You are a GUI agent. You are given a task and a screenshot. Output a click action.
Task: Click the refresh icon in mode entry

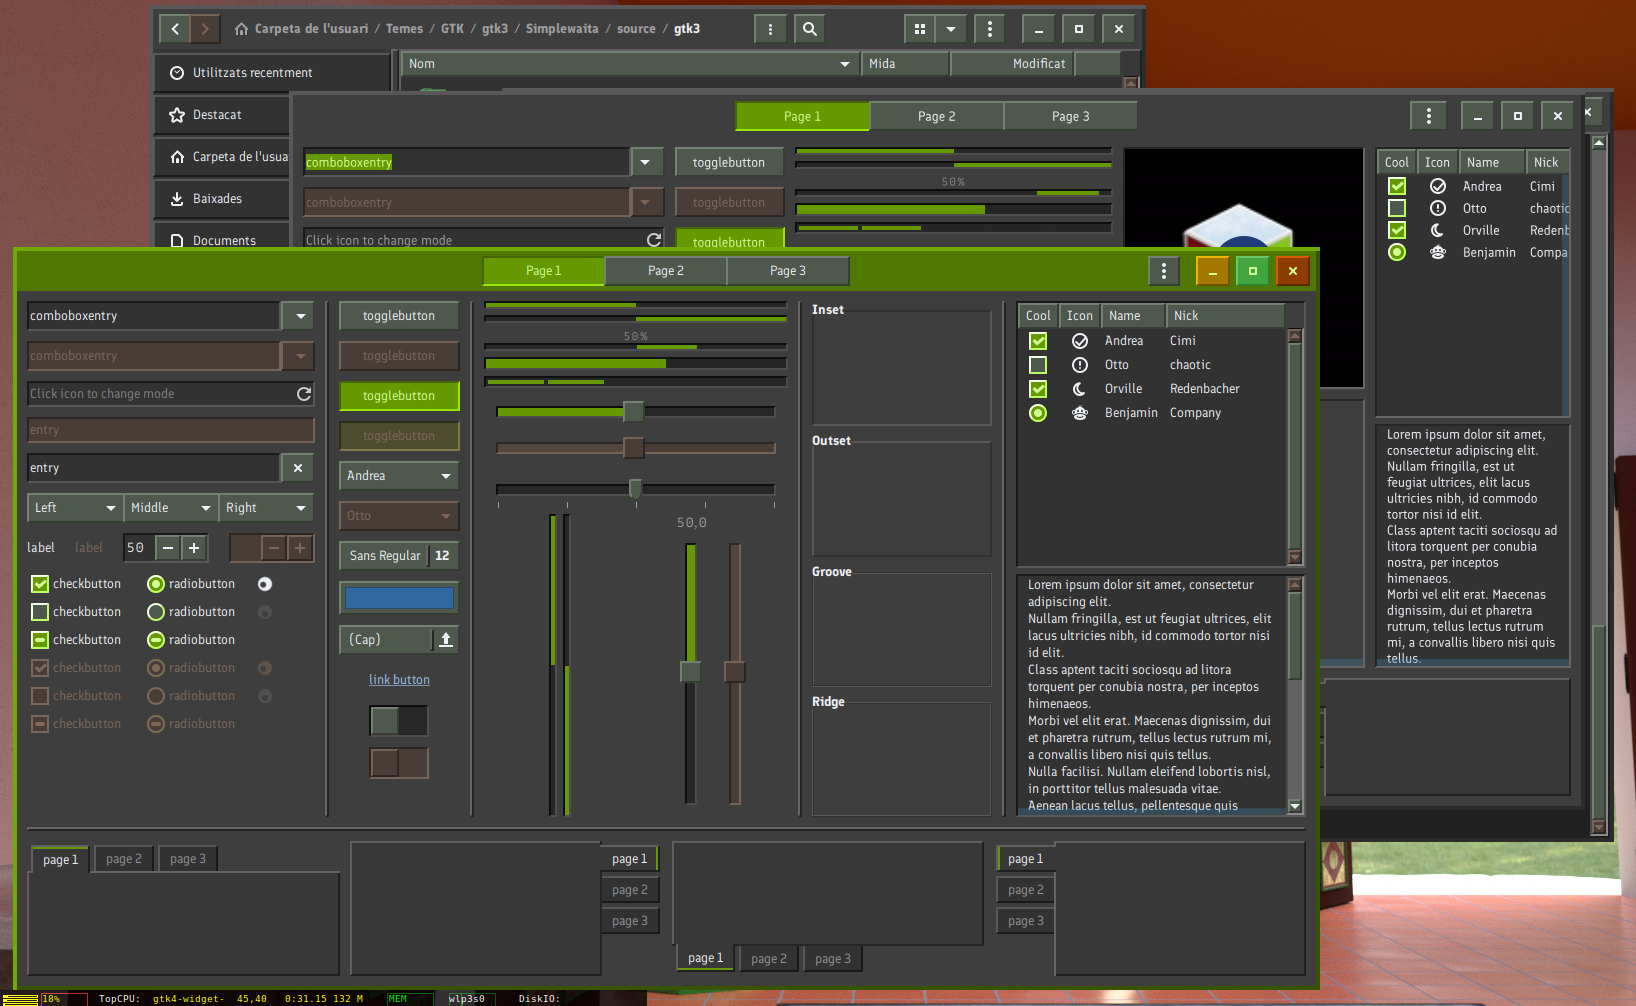(304, 394)
